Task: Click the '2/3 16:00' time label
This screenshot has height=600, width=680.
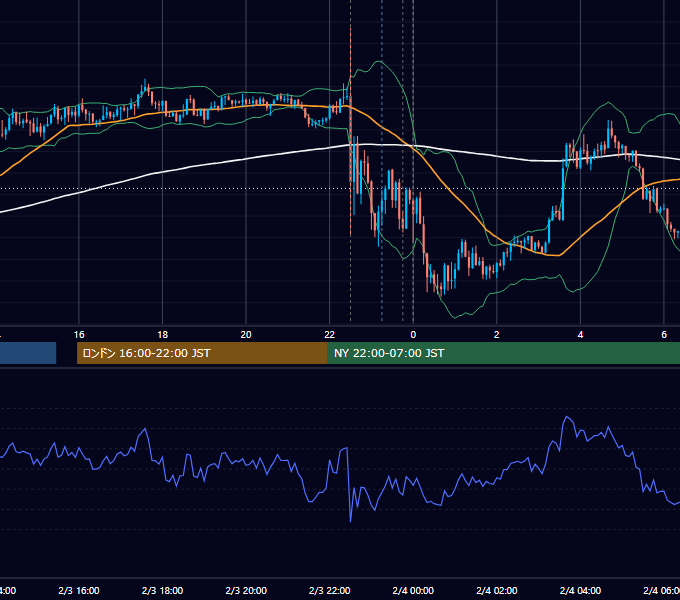Action: [x=78, y=590]
